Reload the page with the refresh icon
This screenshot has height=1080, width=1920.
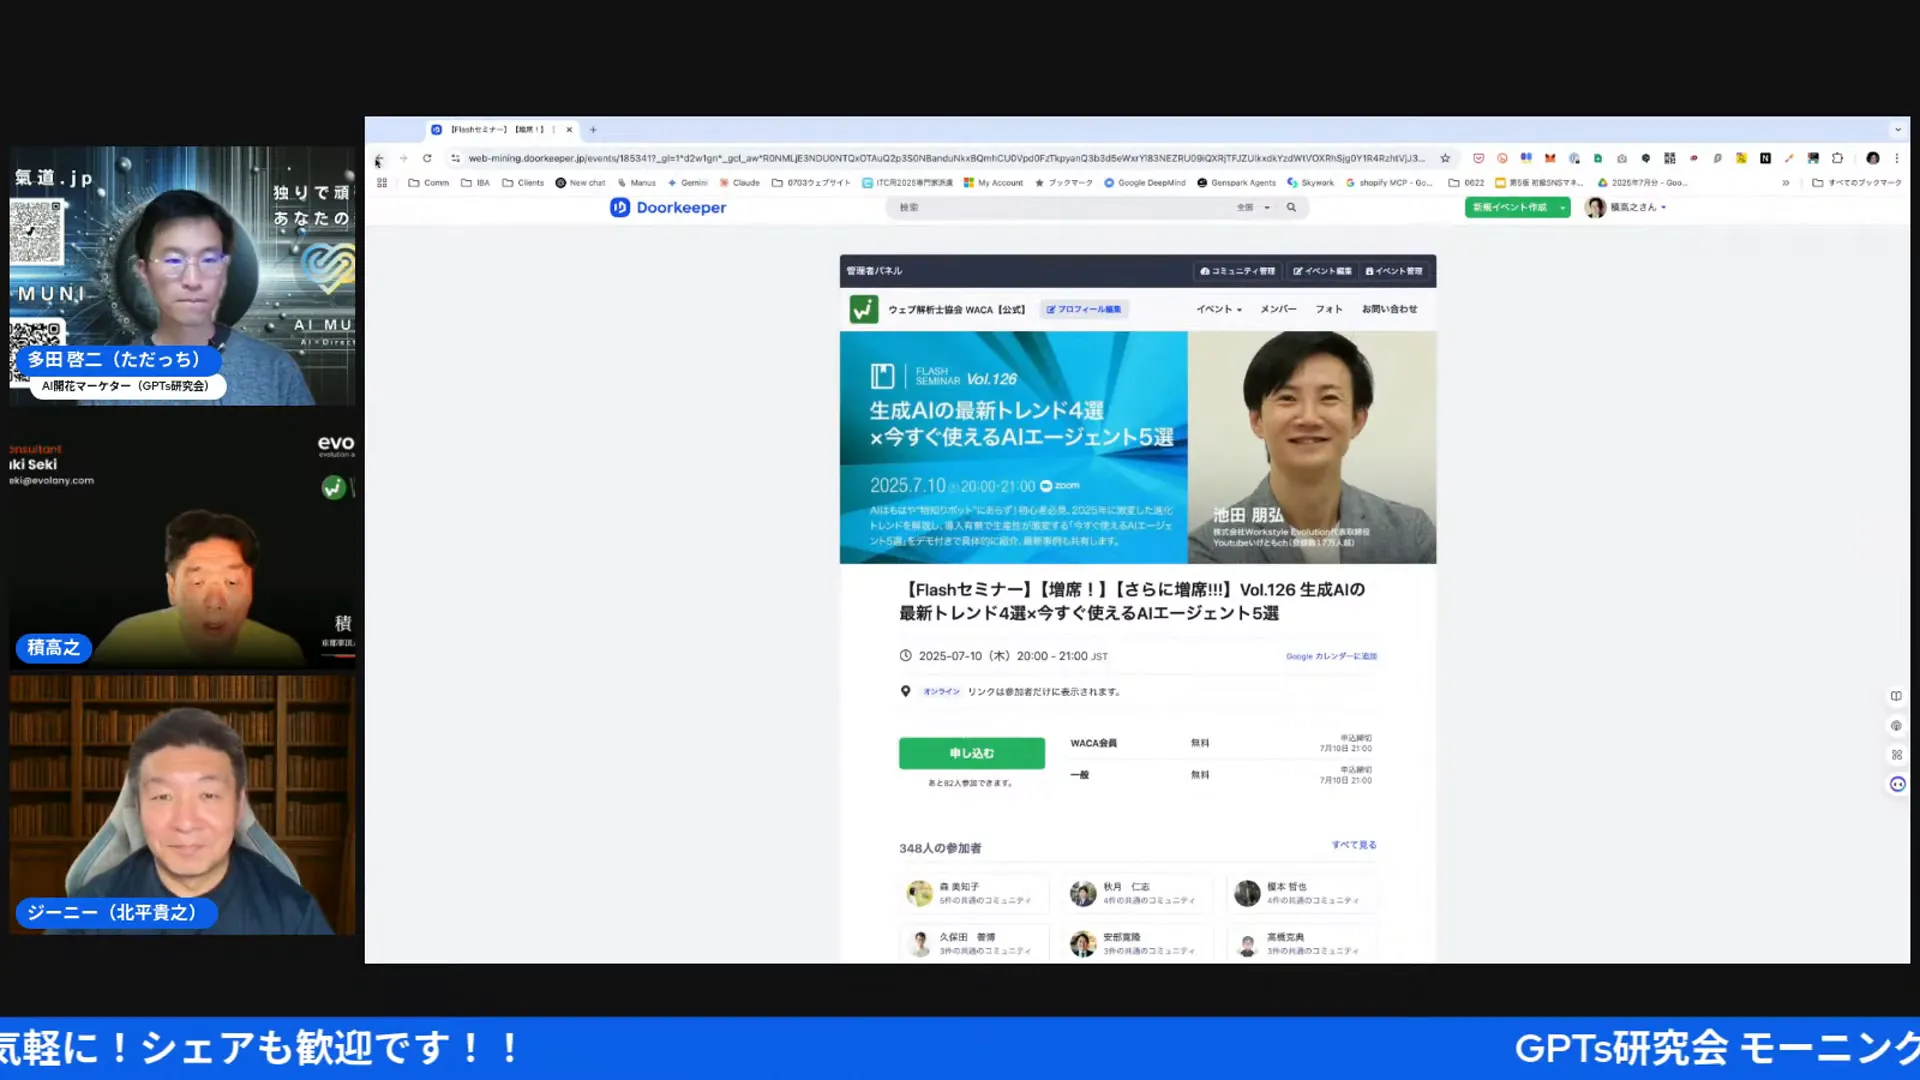pyautogui.click(x=427, y=159)
